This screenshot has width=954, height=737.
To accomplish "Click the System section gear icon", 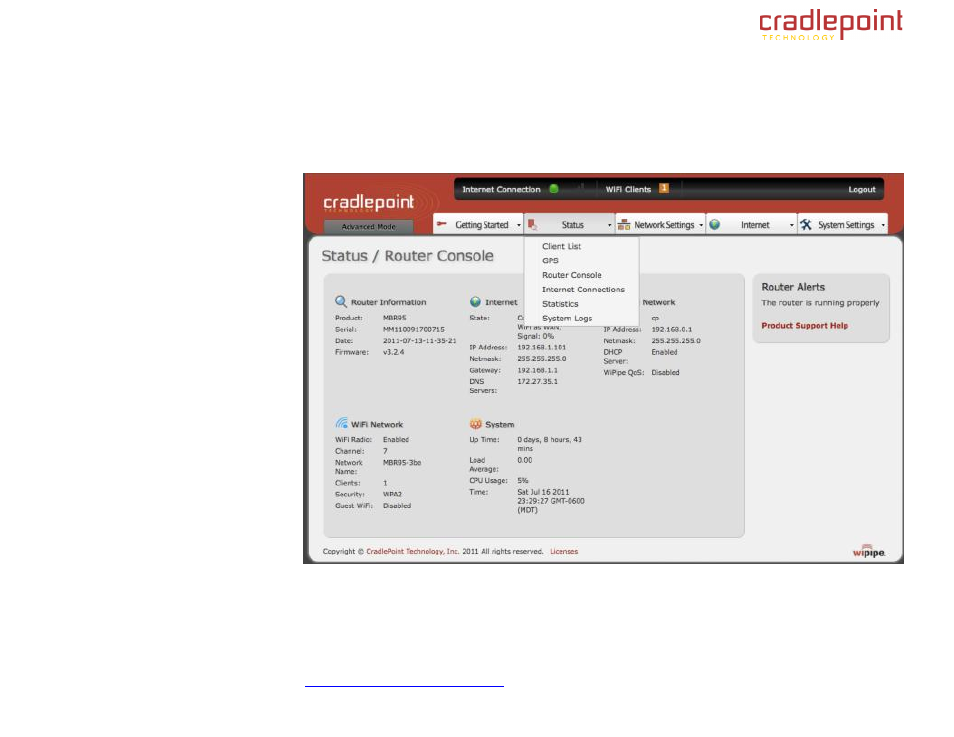I will 476,424.
